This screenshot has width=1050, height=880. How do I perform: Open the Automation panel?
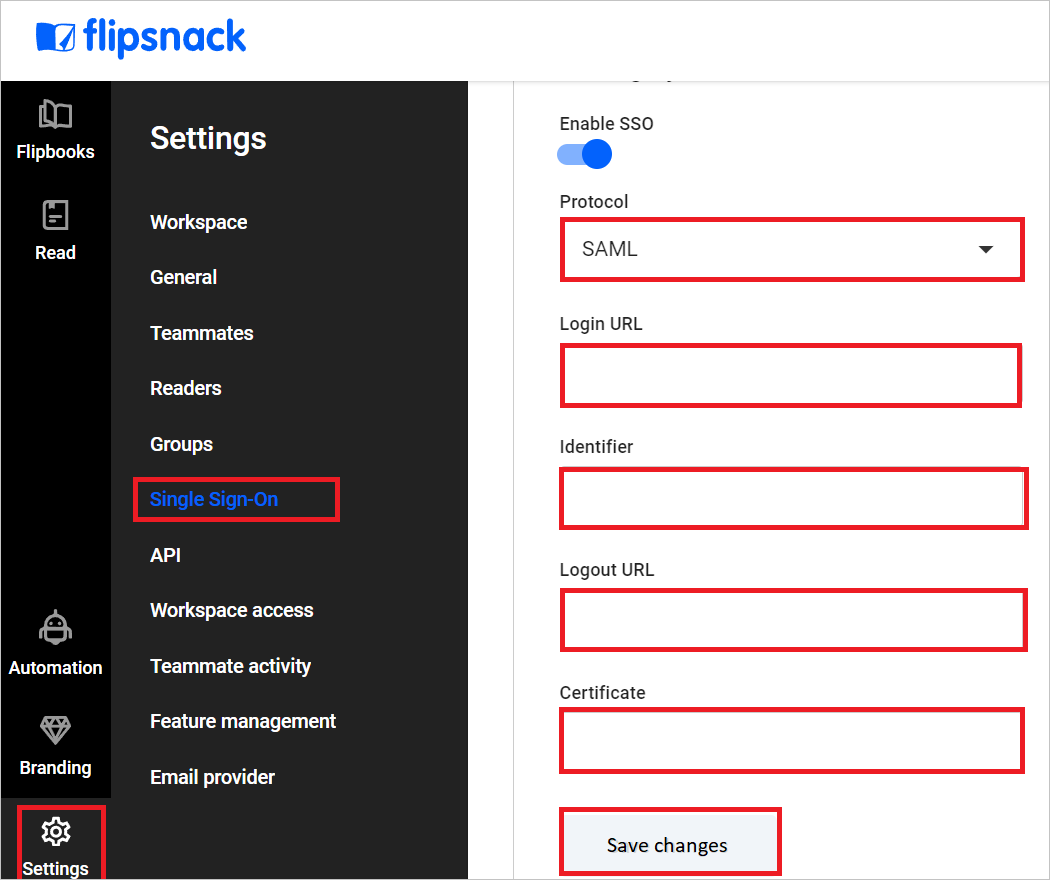[x=55, y=645]
